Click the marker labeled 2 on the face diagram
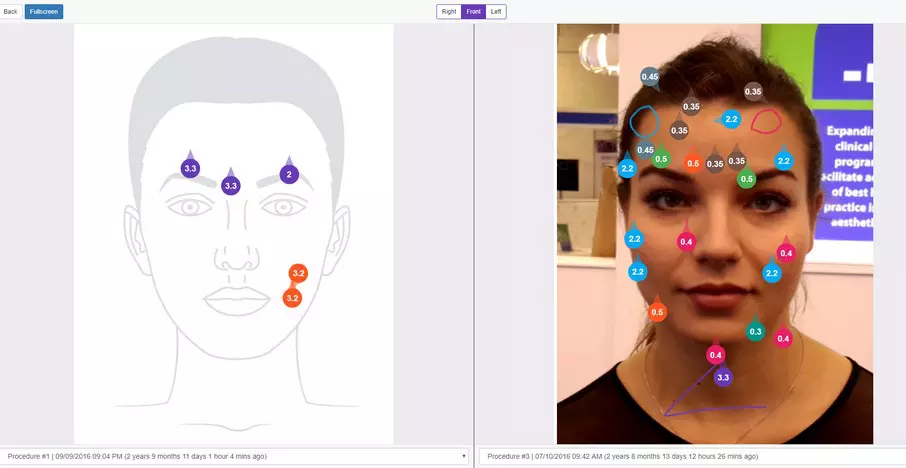This screenshot has width=906, height=468. pos(289,174)
